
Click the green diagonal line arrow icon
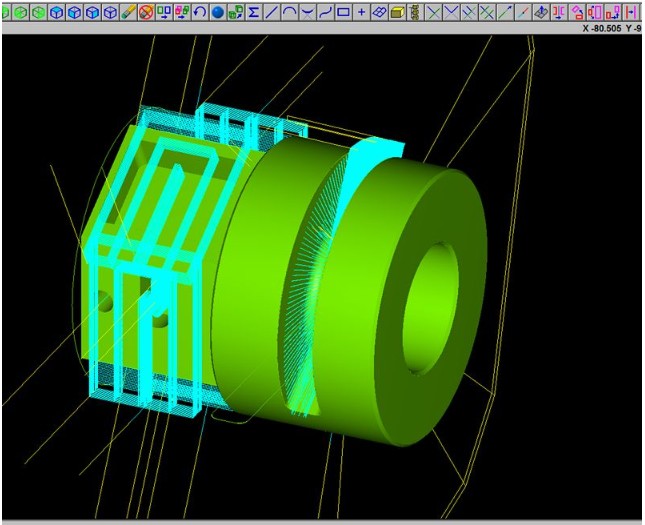(x=505, y=12)
